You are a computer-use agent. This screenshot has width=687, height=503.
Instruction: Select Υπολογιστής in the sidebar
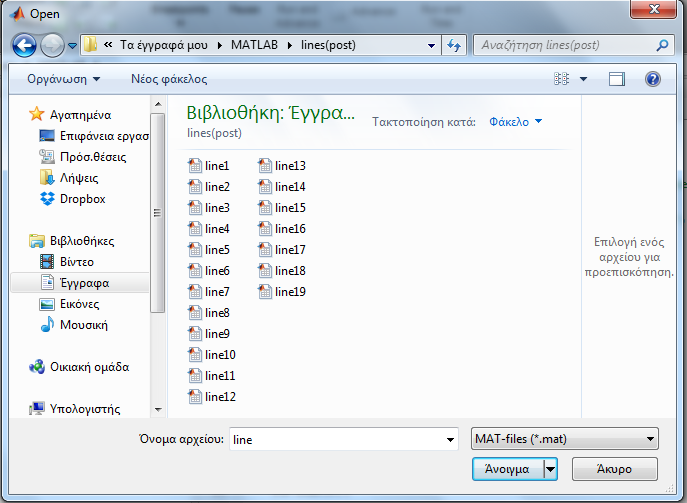tap(74, 409)
